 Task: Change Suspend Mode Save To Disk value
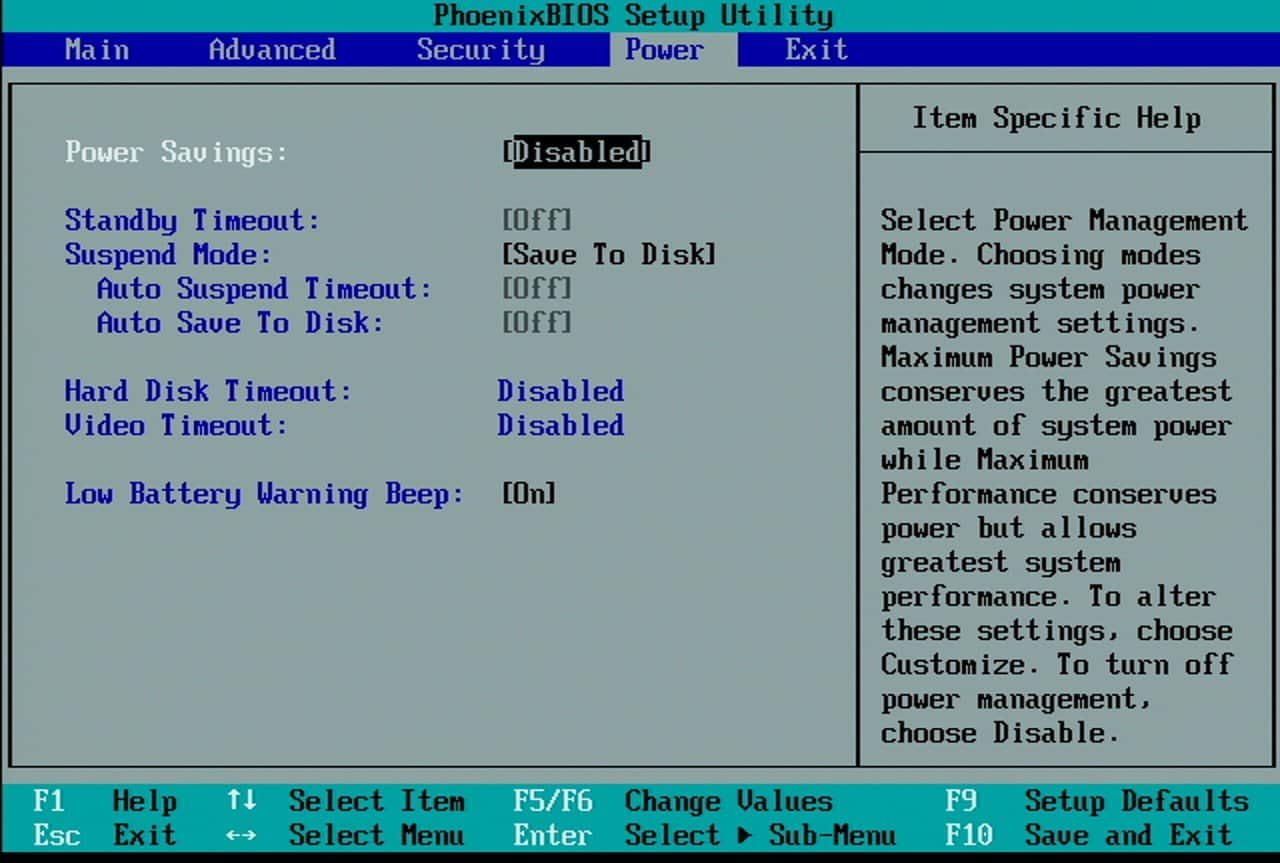[609, 254]
